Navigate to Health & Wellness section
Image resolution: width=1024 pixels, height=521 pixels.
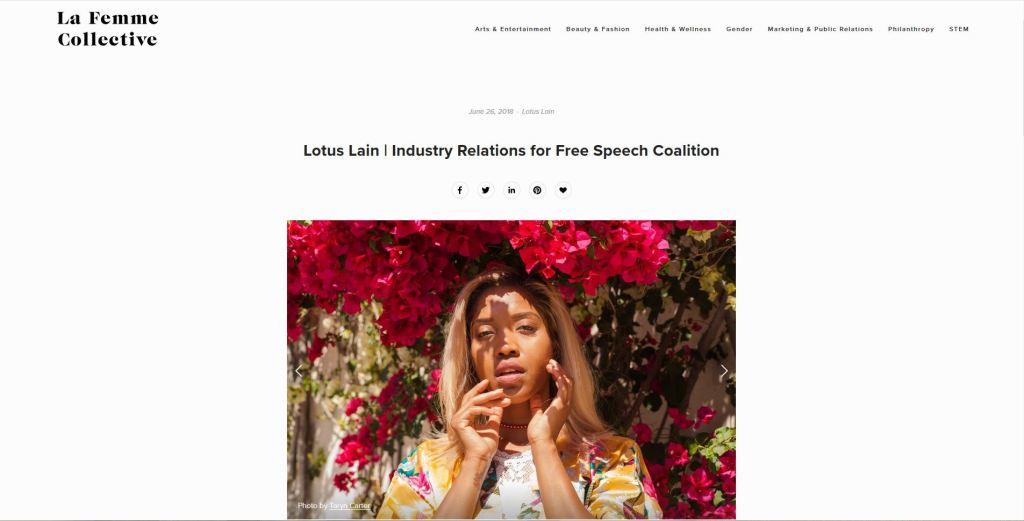click(678, 29)
